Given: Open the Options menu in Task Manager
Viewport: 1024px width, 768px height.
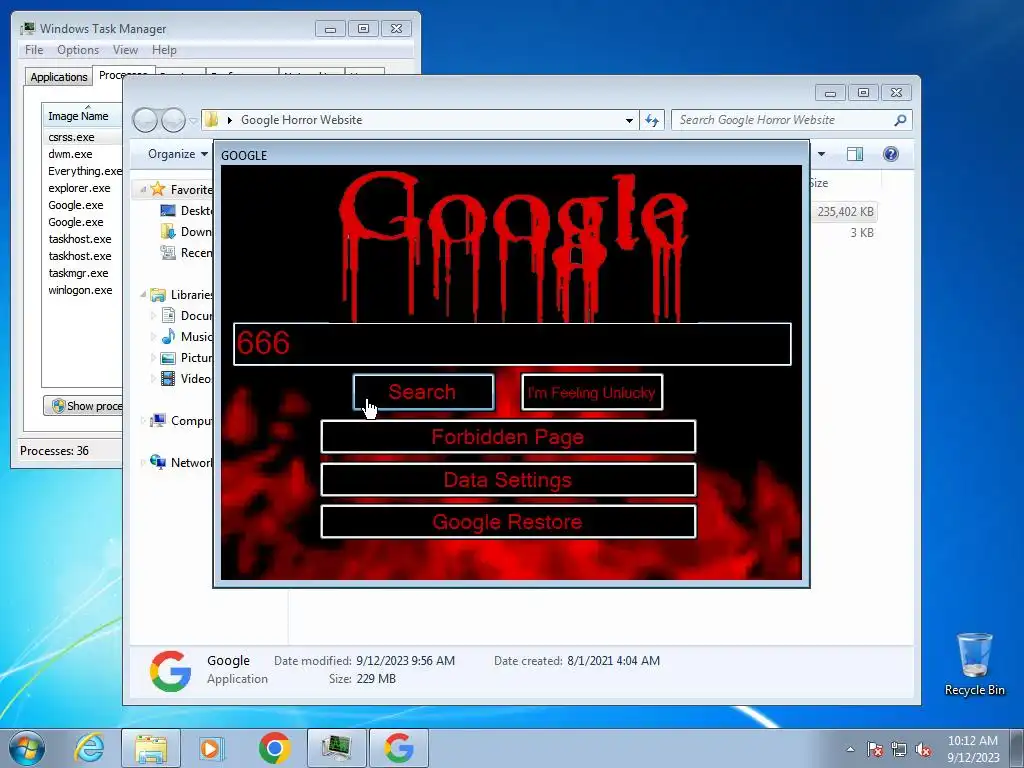Looking at the screenshot, I should pyautogui.click(x=78, y=50).
